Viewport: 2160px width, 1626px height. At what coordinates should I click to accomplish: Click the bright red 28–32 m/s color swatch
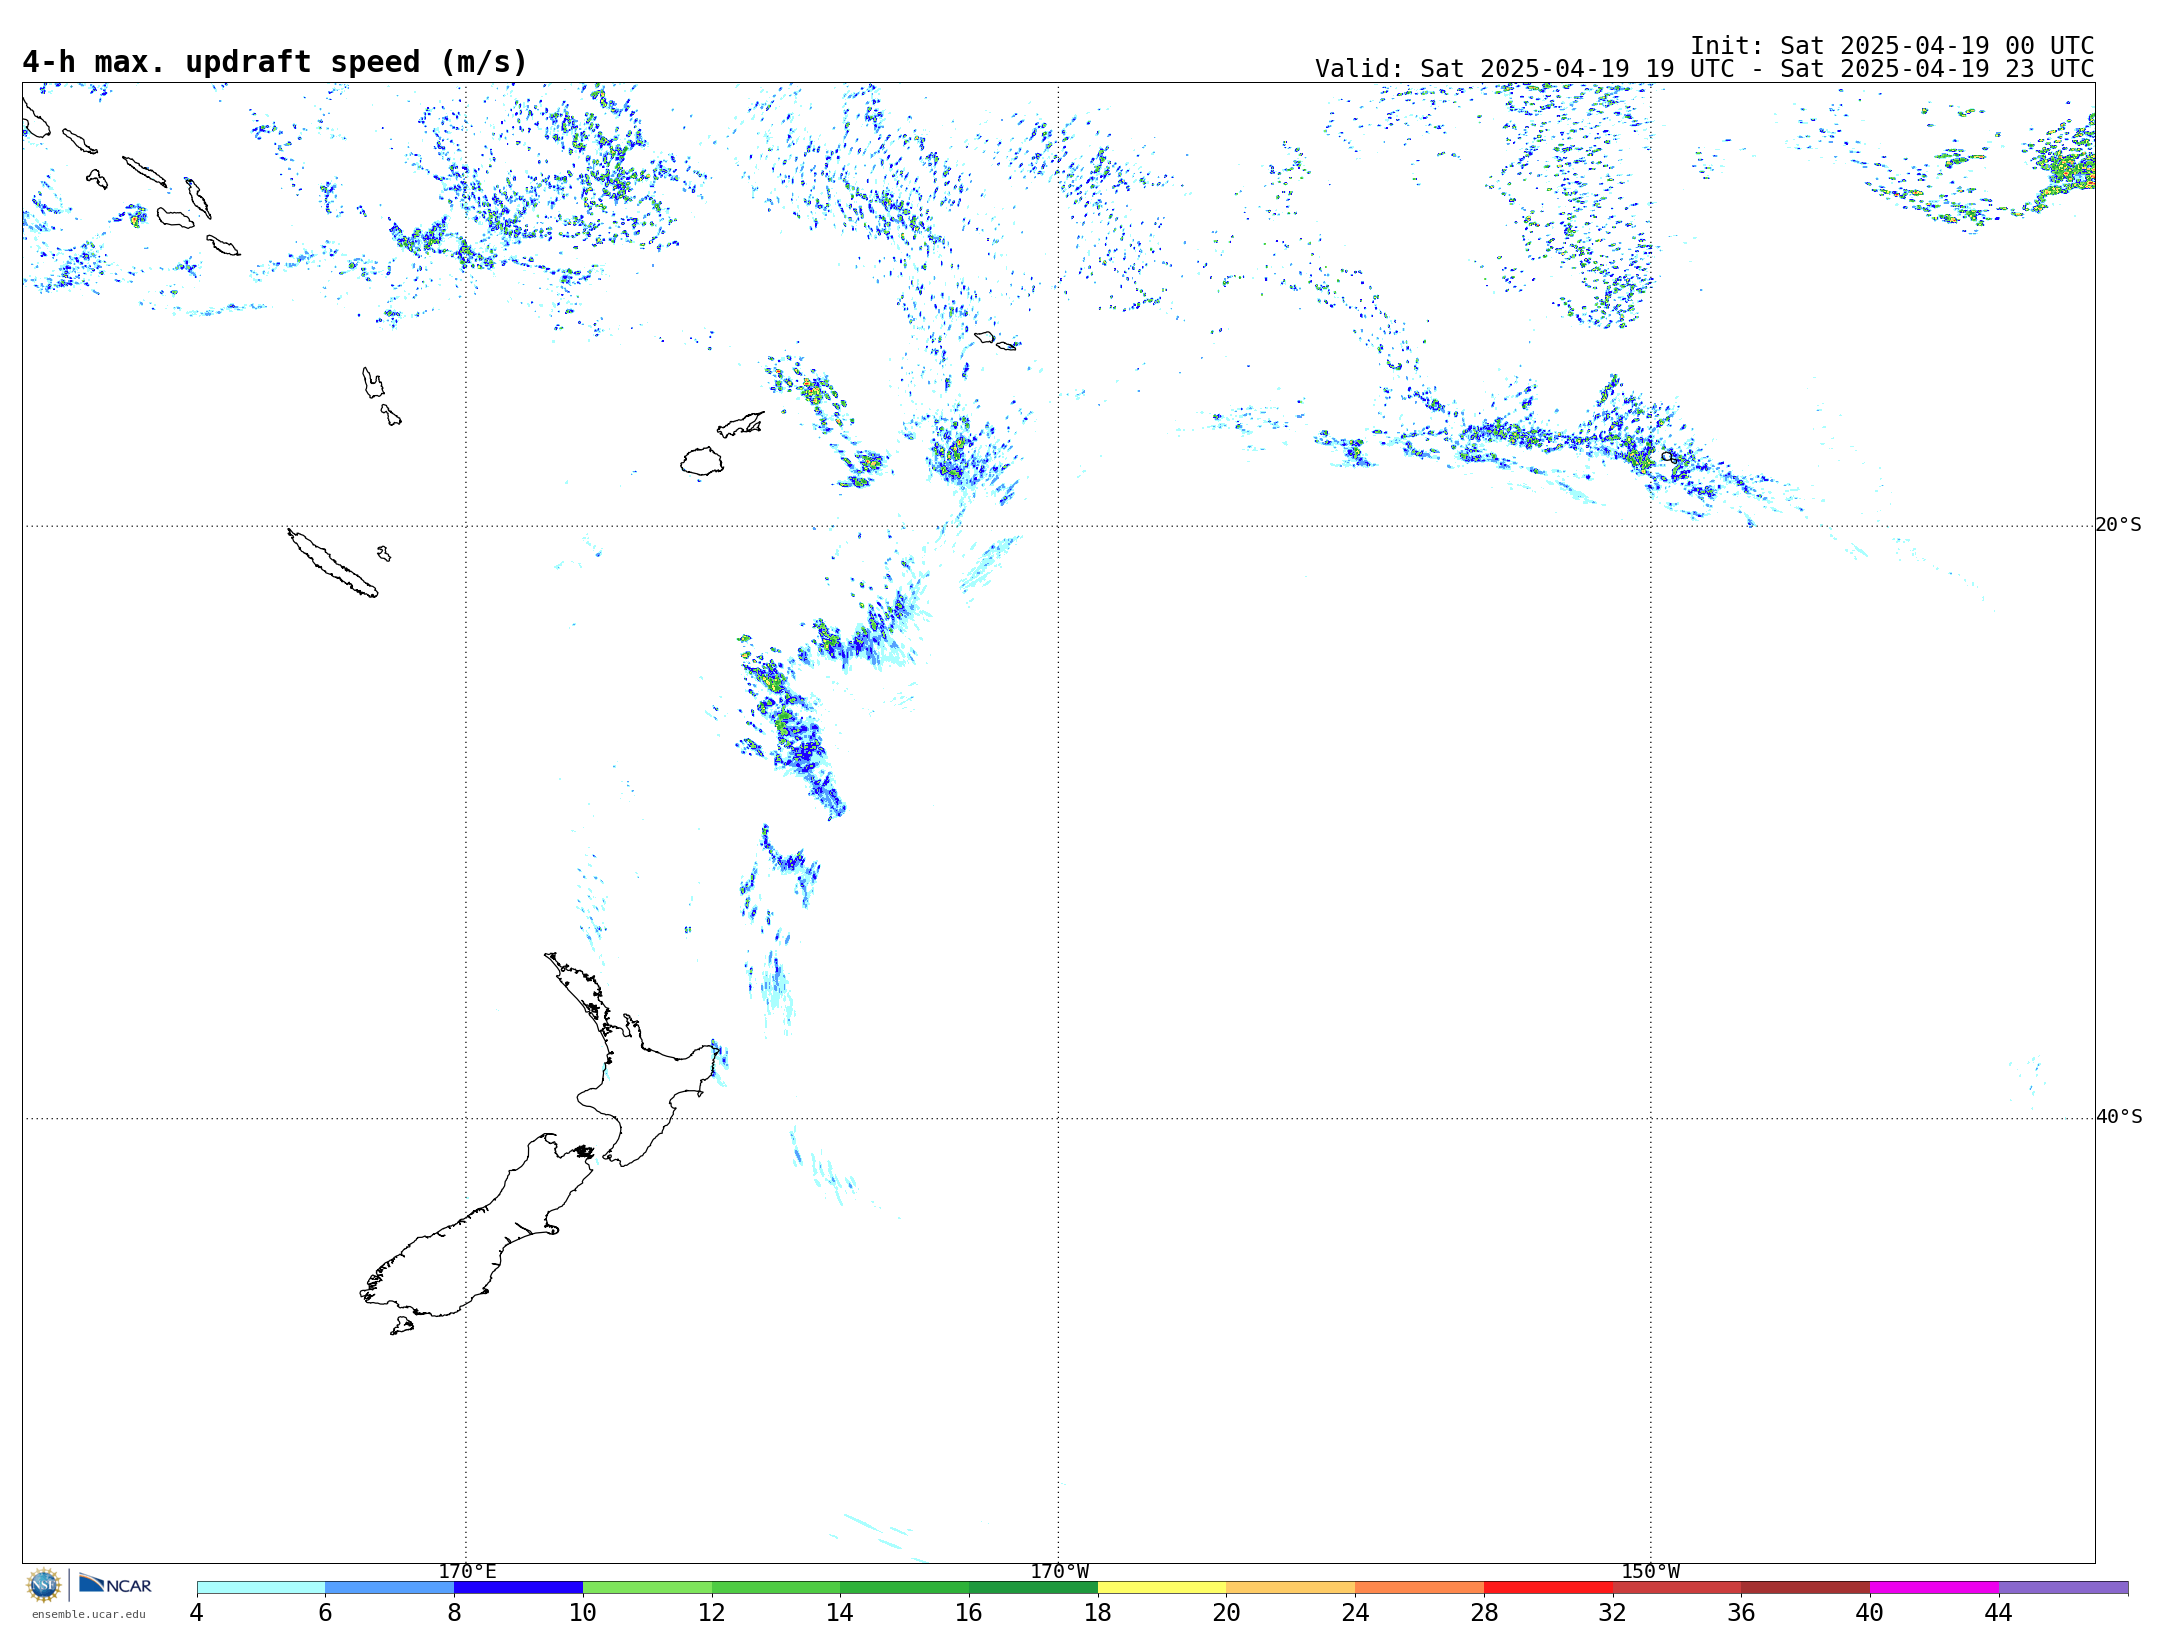[1548, 1588]
